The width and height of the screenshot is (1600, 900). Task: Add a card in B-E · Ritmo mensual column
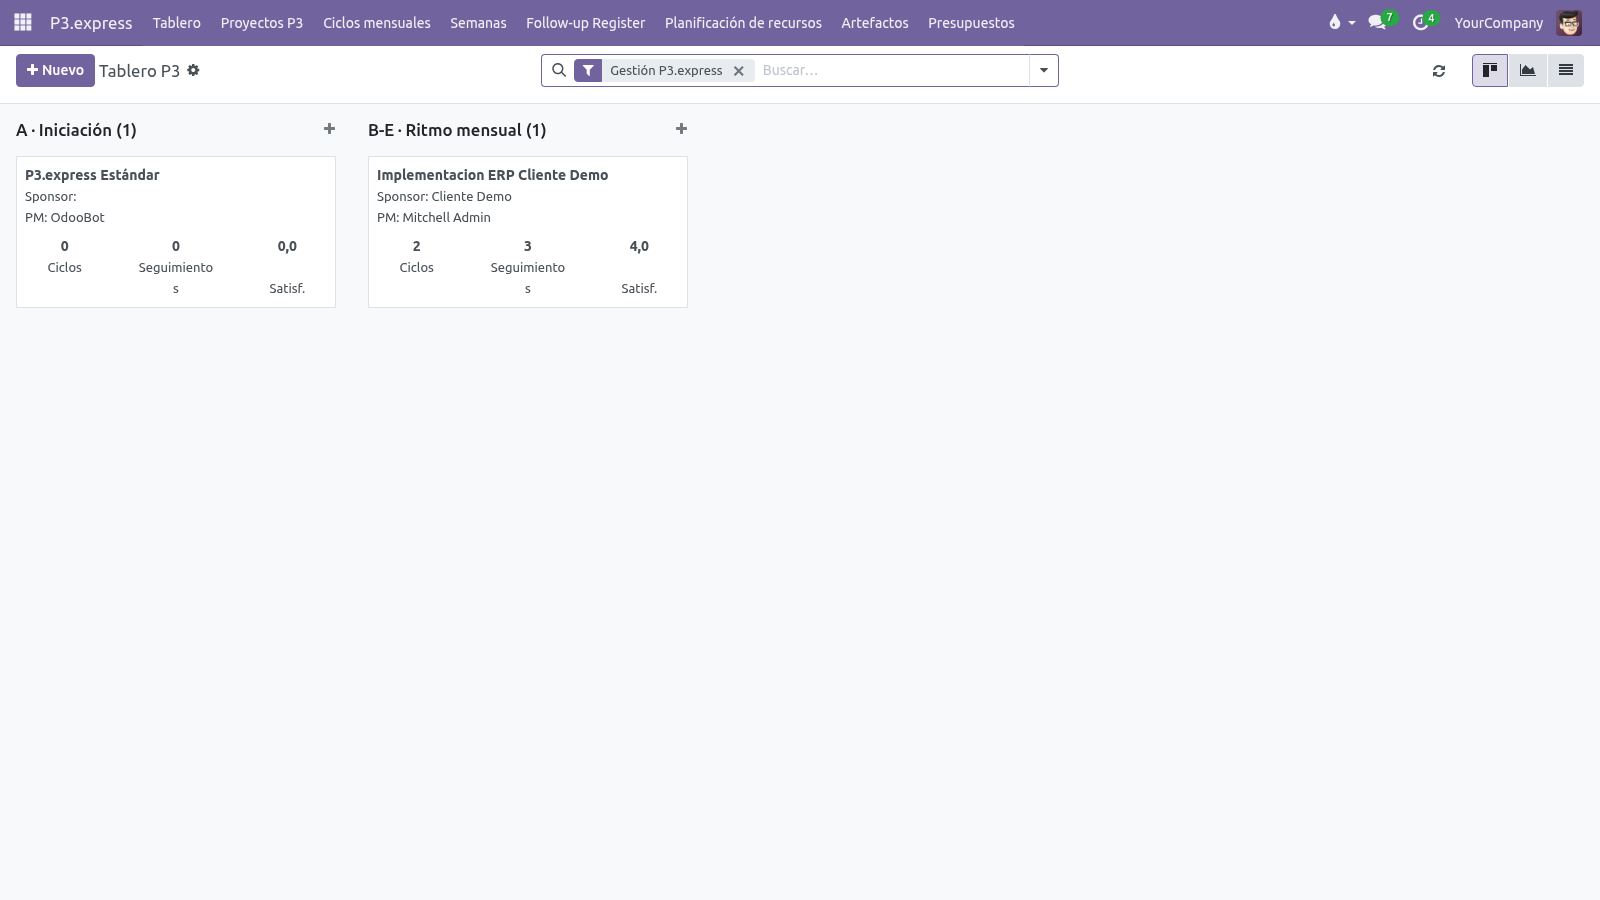(681, 129)
